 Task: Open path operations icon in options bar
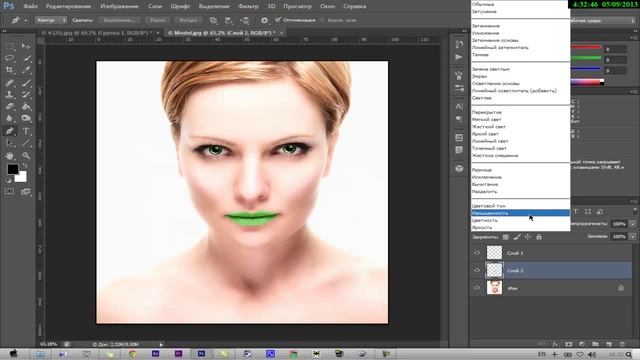point(213,20)
